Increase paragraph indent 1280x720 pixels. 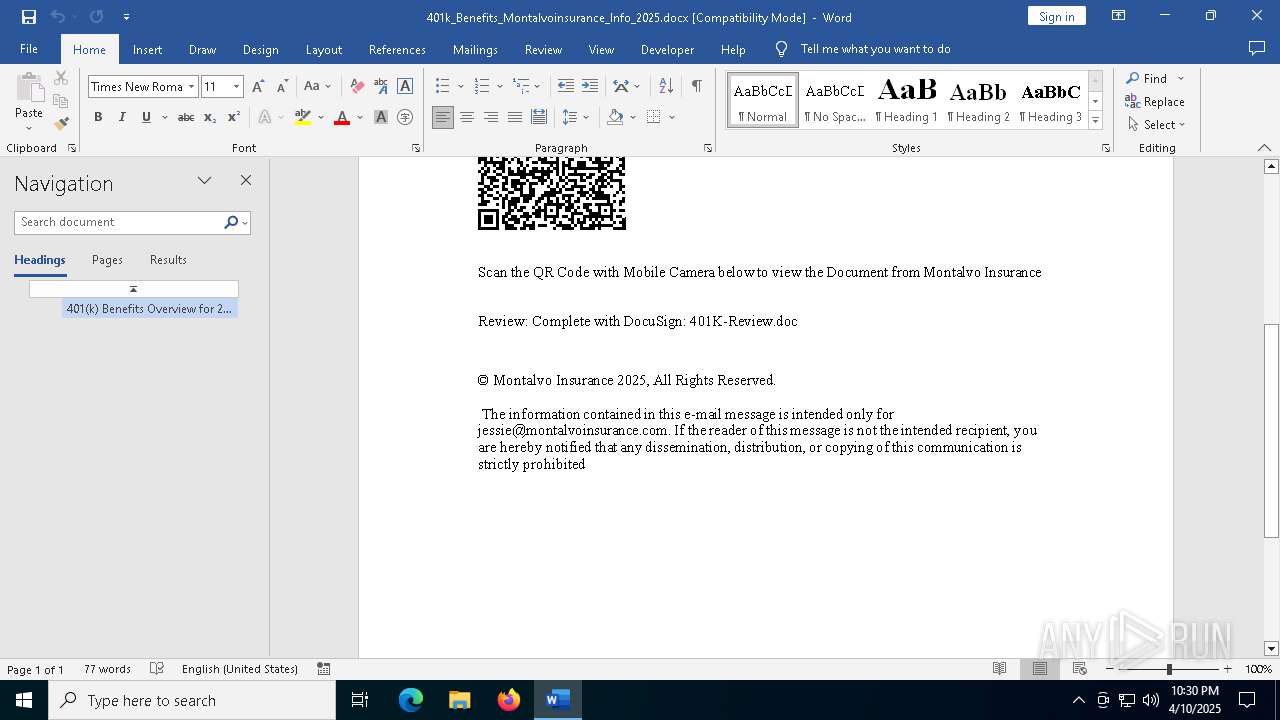tap(590, 87)
